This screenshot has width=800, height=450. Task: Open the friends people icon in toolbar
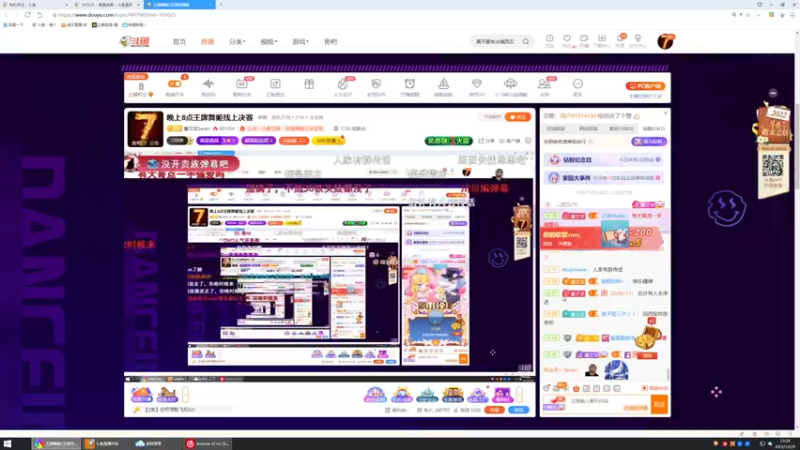(544, 84)
